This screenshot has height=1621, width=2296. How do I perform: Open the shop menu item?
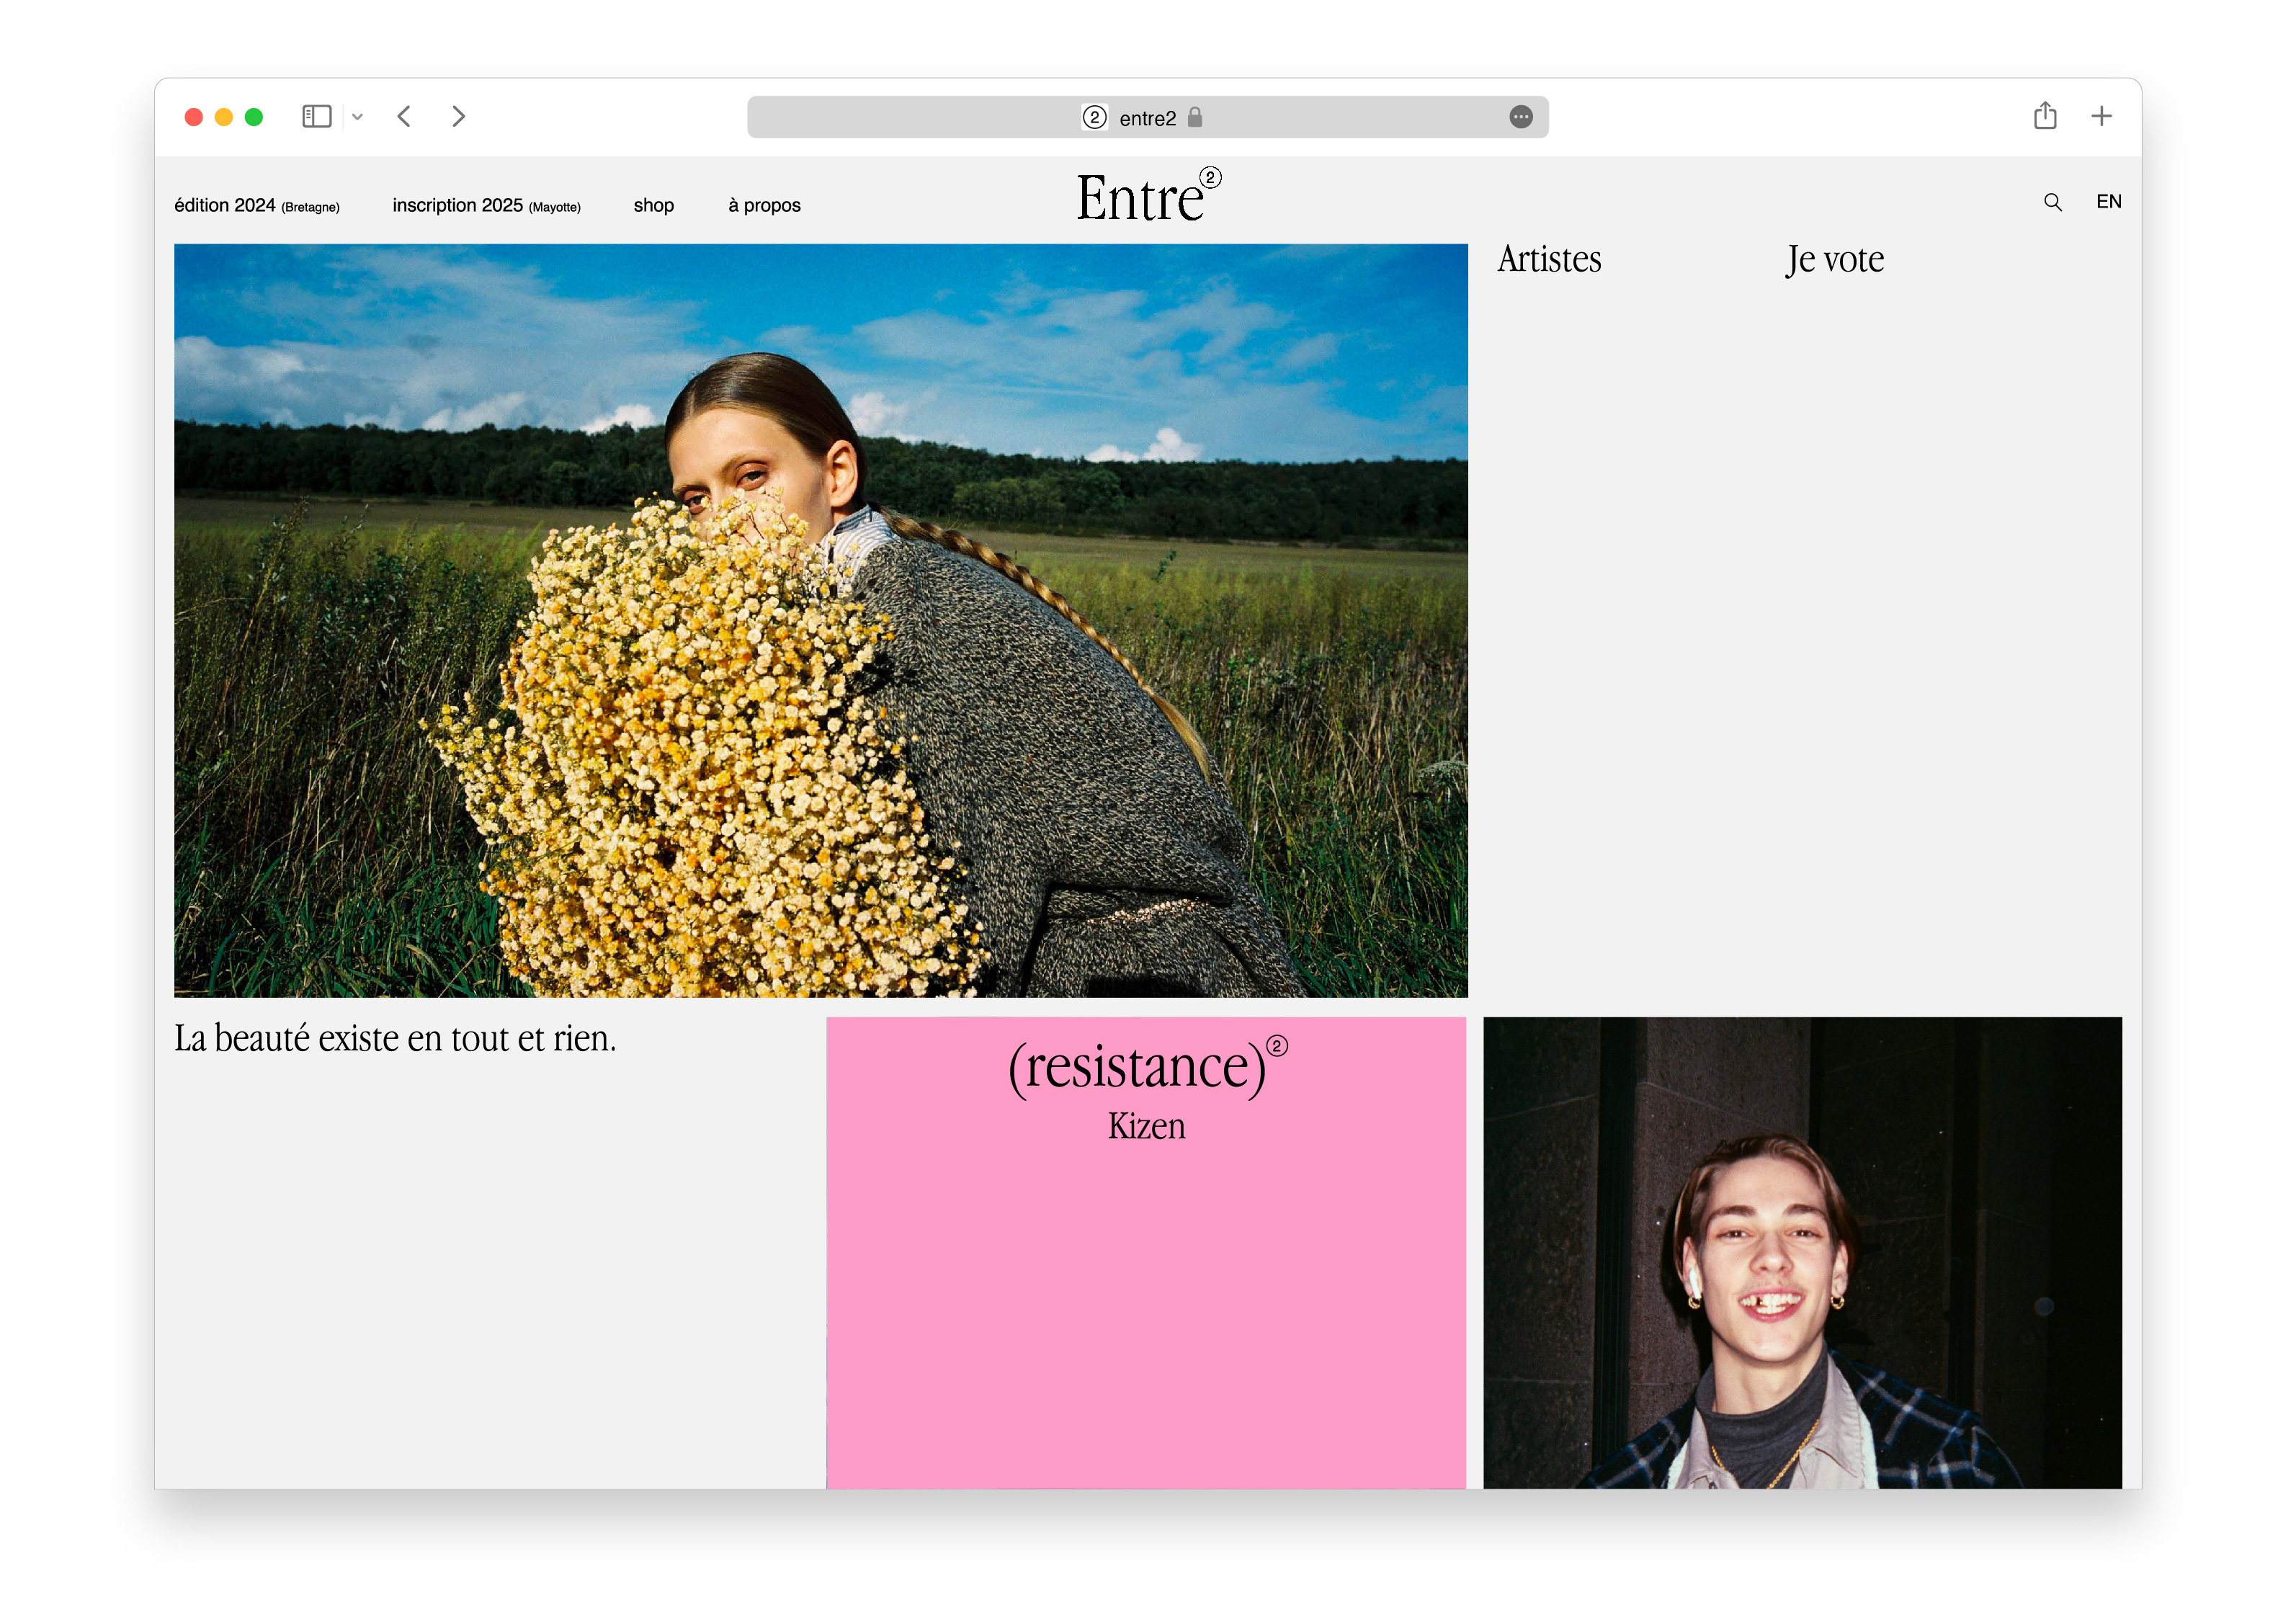click(x=654, y=205)
